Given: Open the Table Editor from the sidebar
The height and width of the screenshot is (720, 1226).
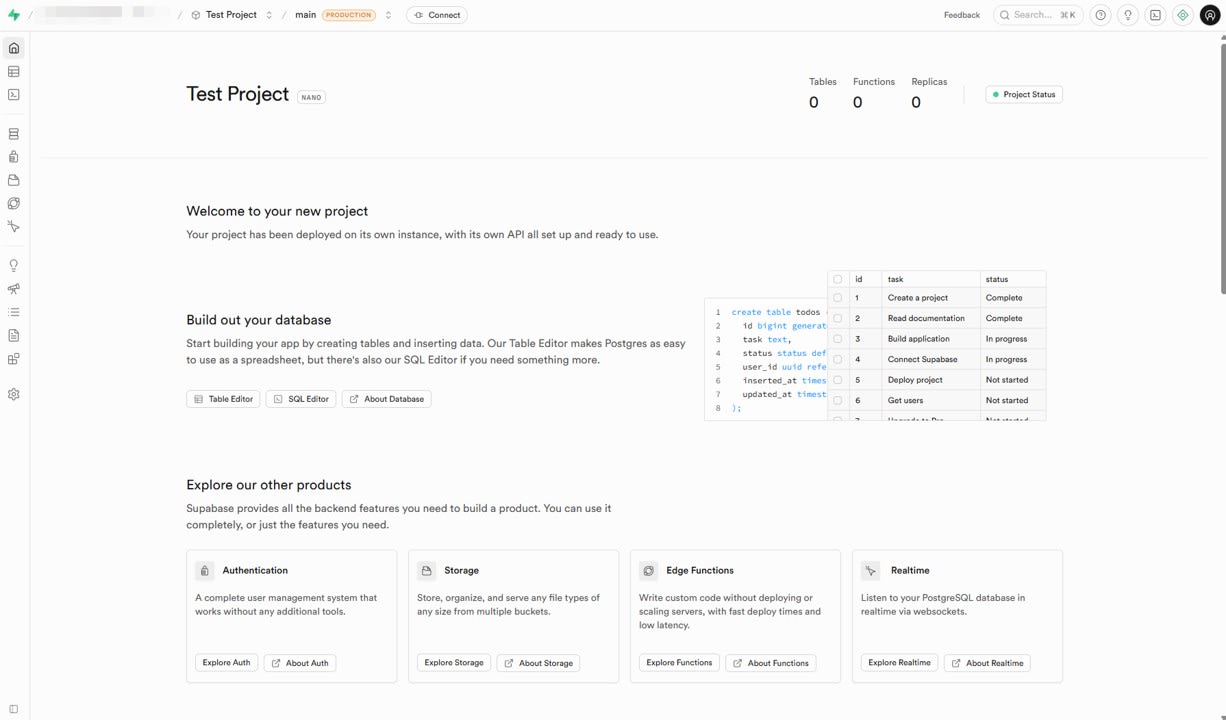Looking at the screenshot, I should (x=14, y=71).
